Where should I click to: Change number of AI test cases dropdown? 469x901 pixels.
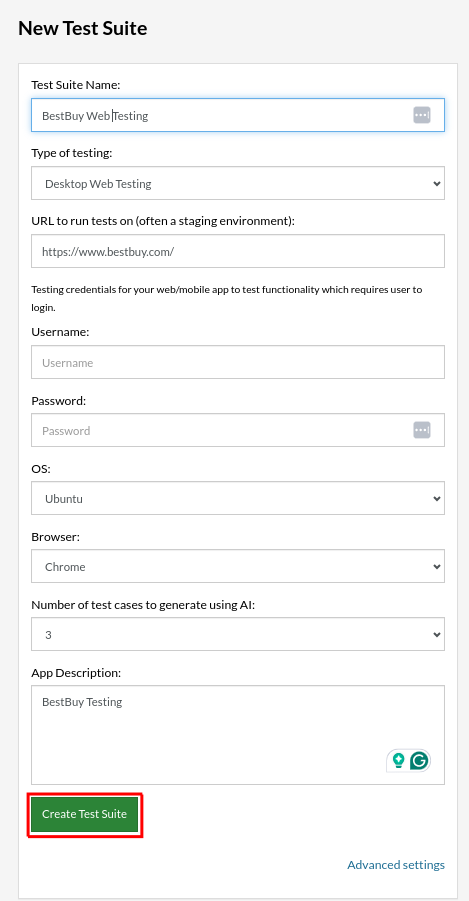(x=238, y=634)
